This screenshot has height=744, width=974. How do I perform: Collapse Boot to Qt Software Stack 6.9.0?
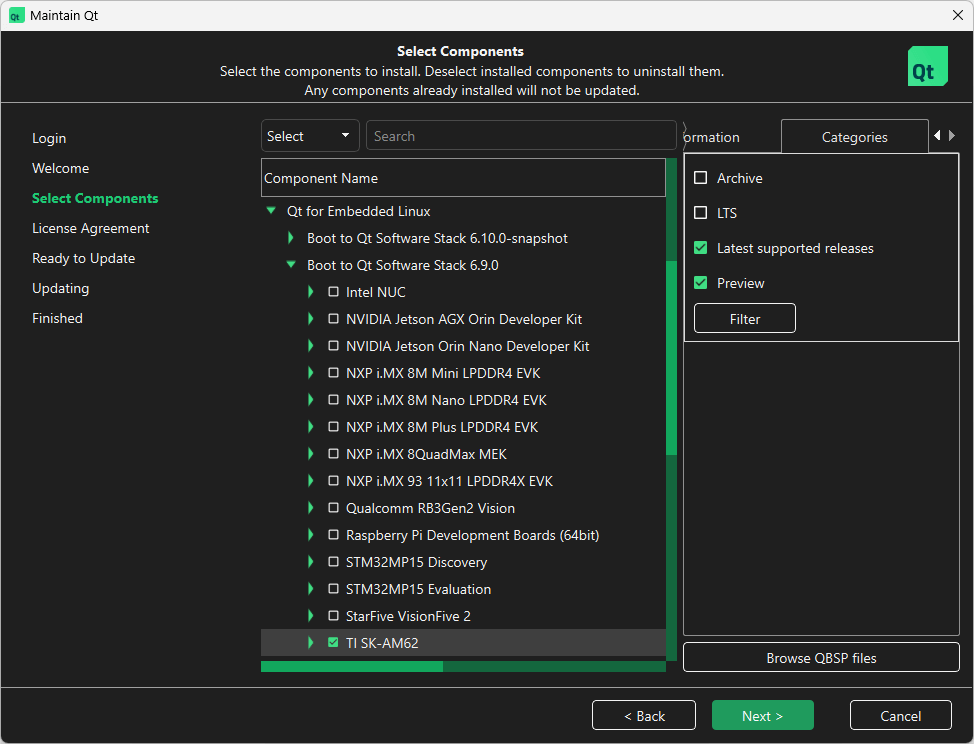coord(291,265)
